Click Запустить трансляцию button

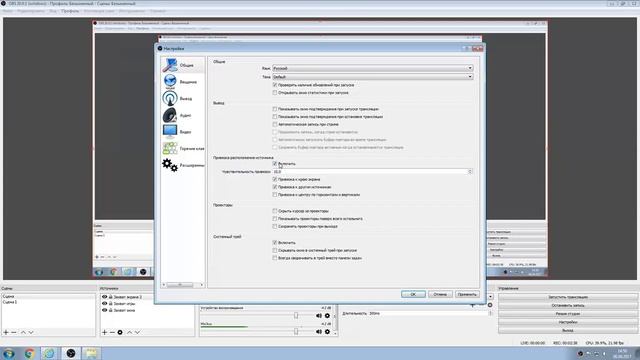(x=568, y=297)
